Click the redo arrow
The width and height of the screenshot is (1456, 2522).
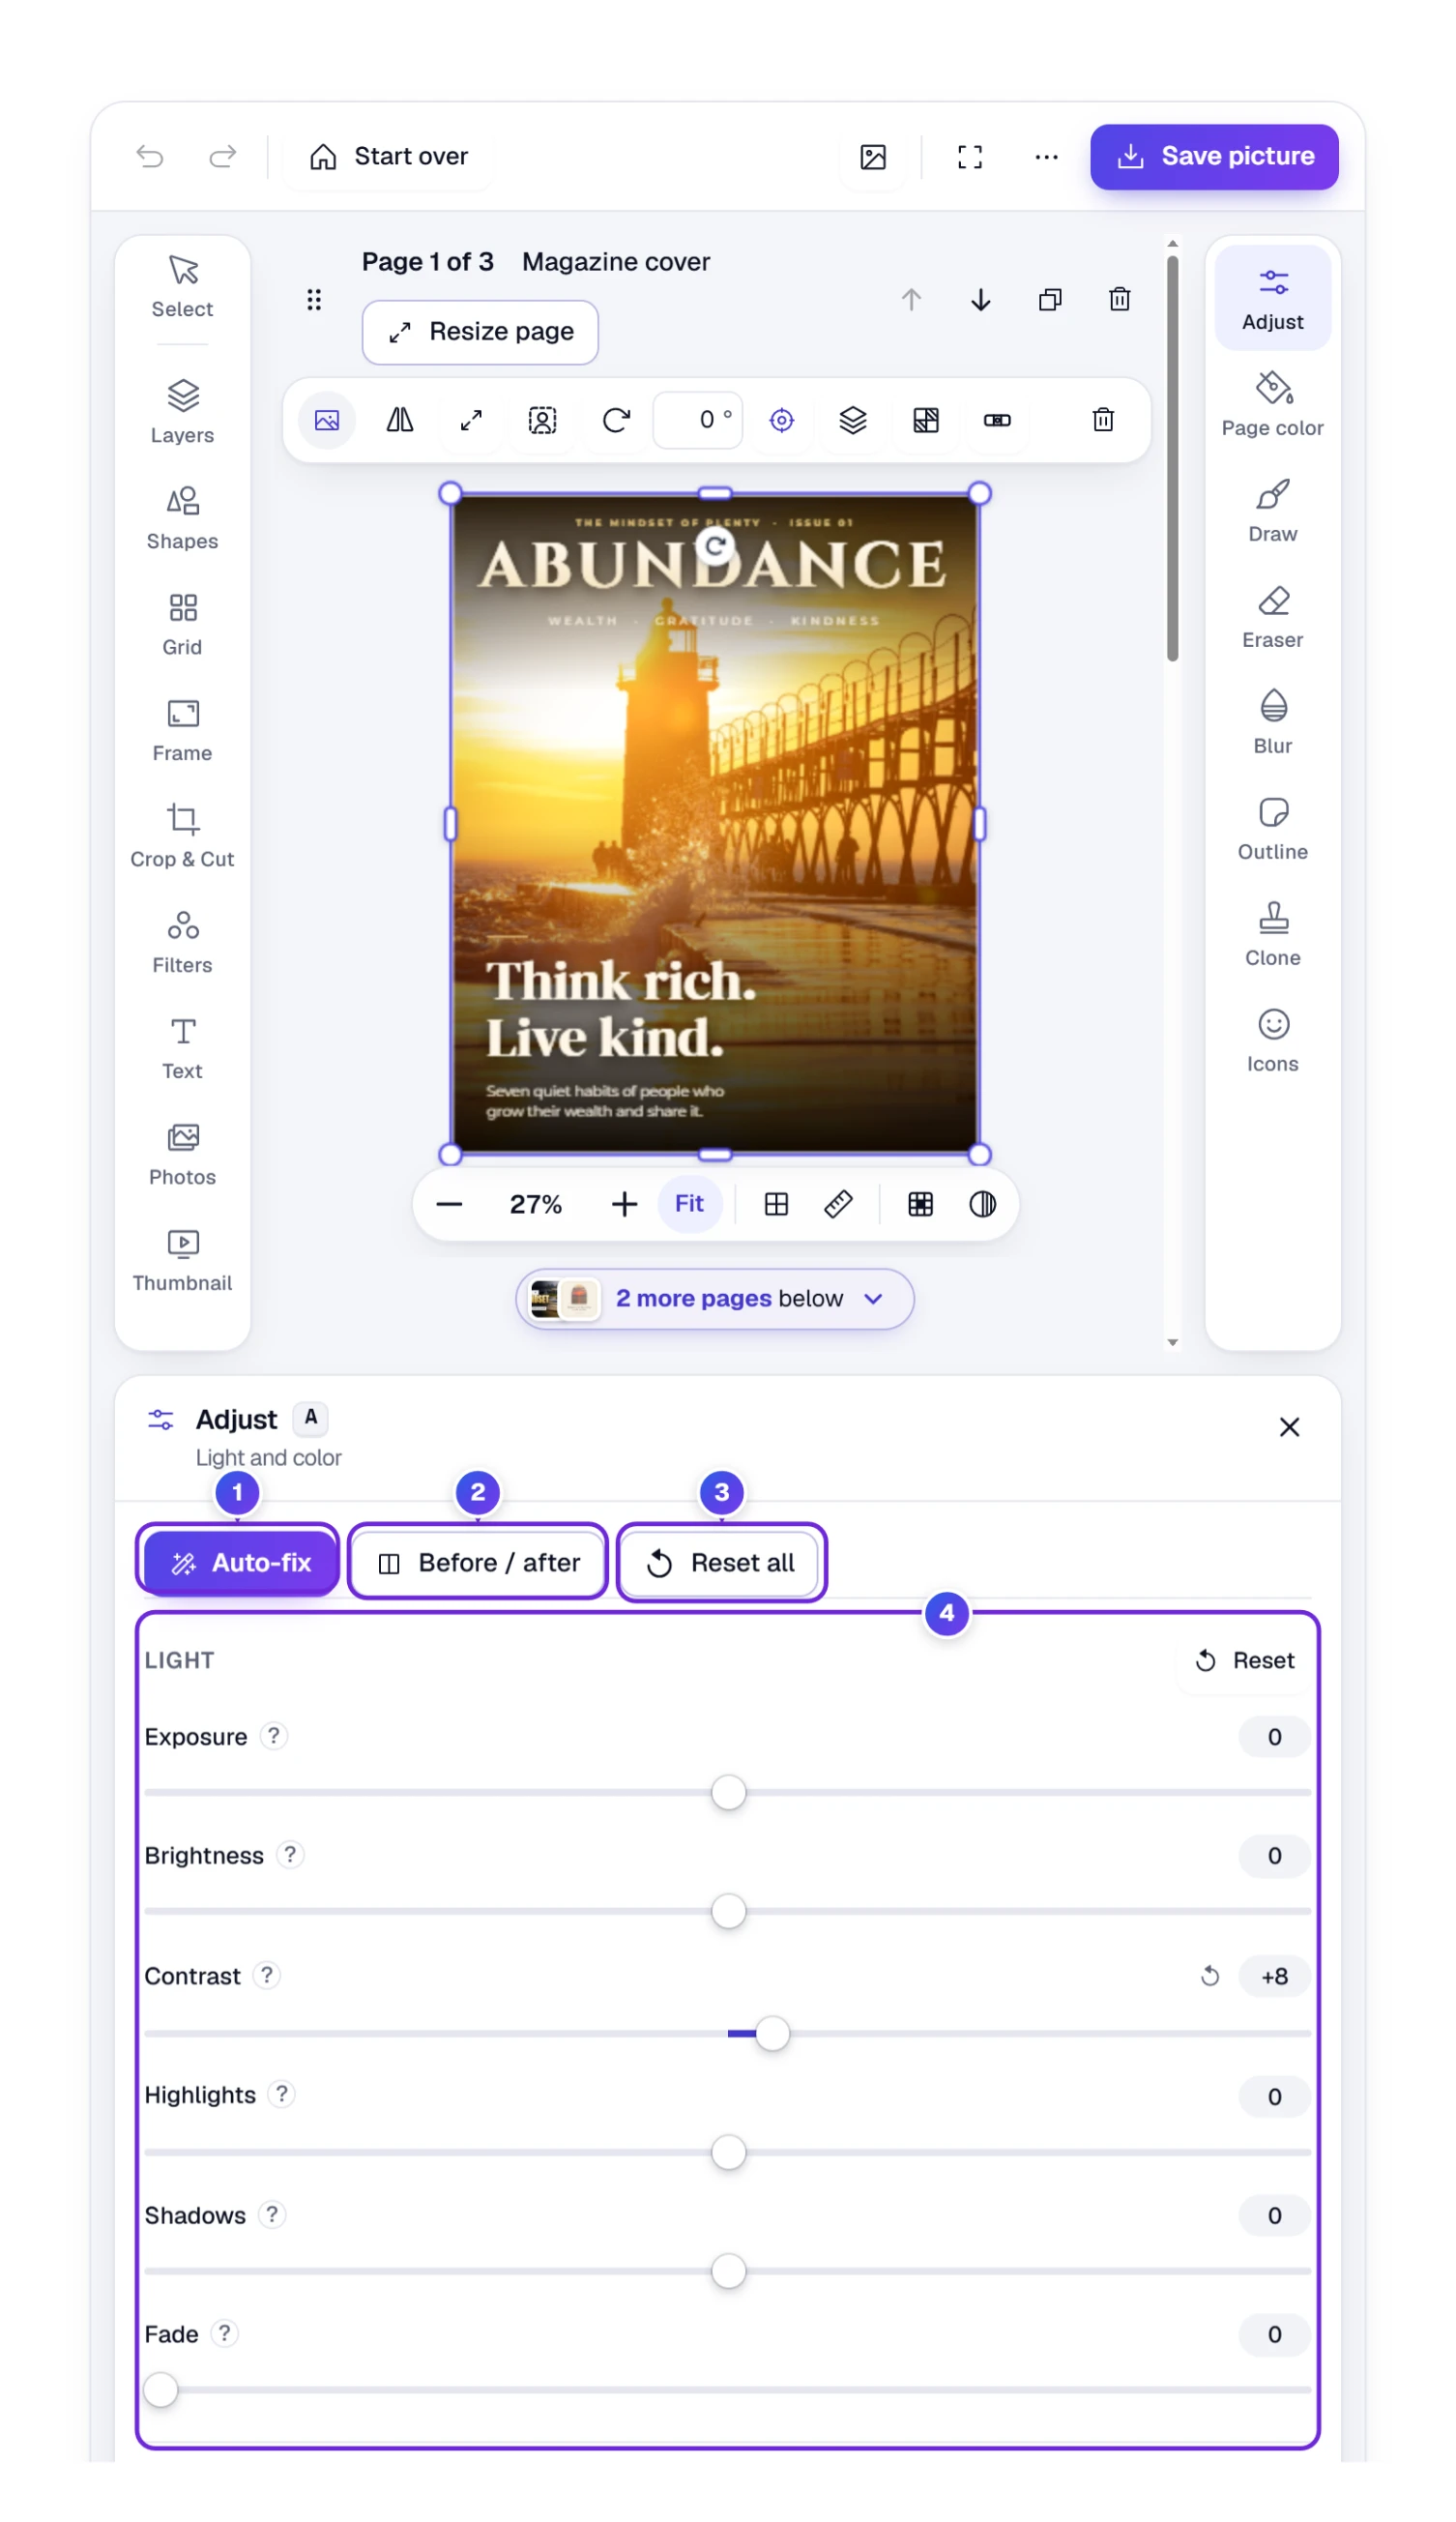point(222,156)
